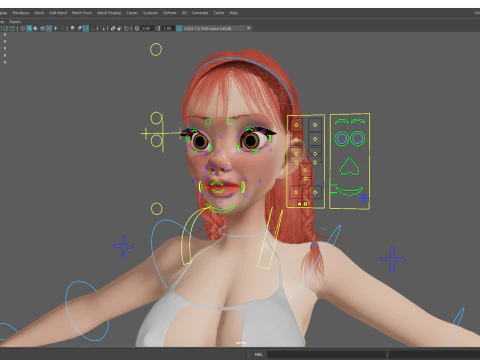The image size is (480, 360).
Task: Select the green mouth control on the character's lips
Action: 218,187
